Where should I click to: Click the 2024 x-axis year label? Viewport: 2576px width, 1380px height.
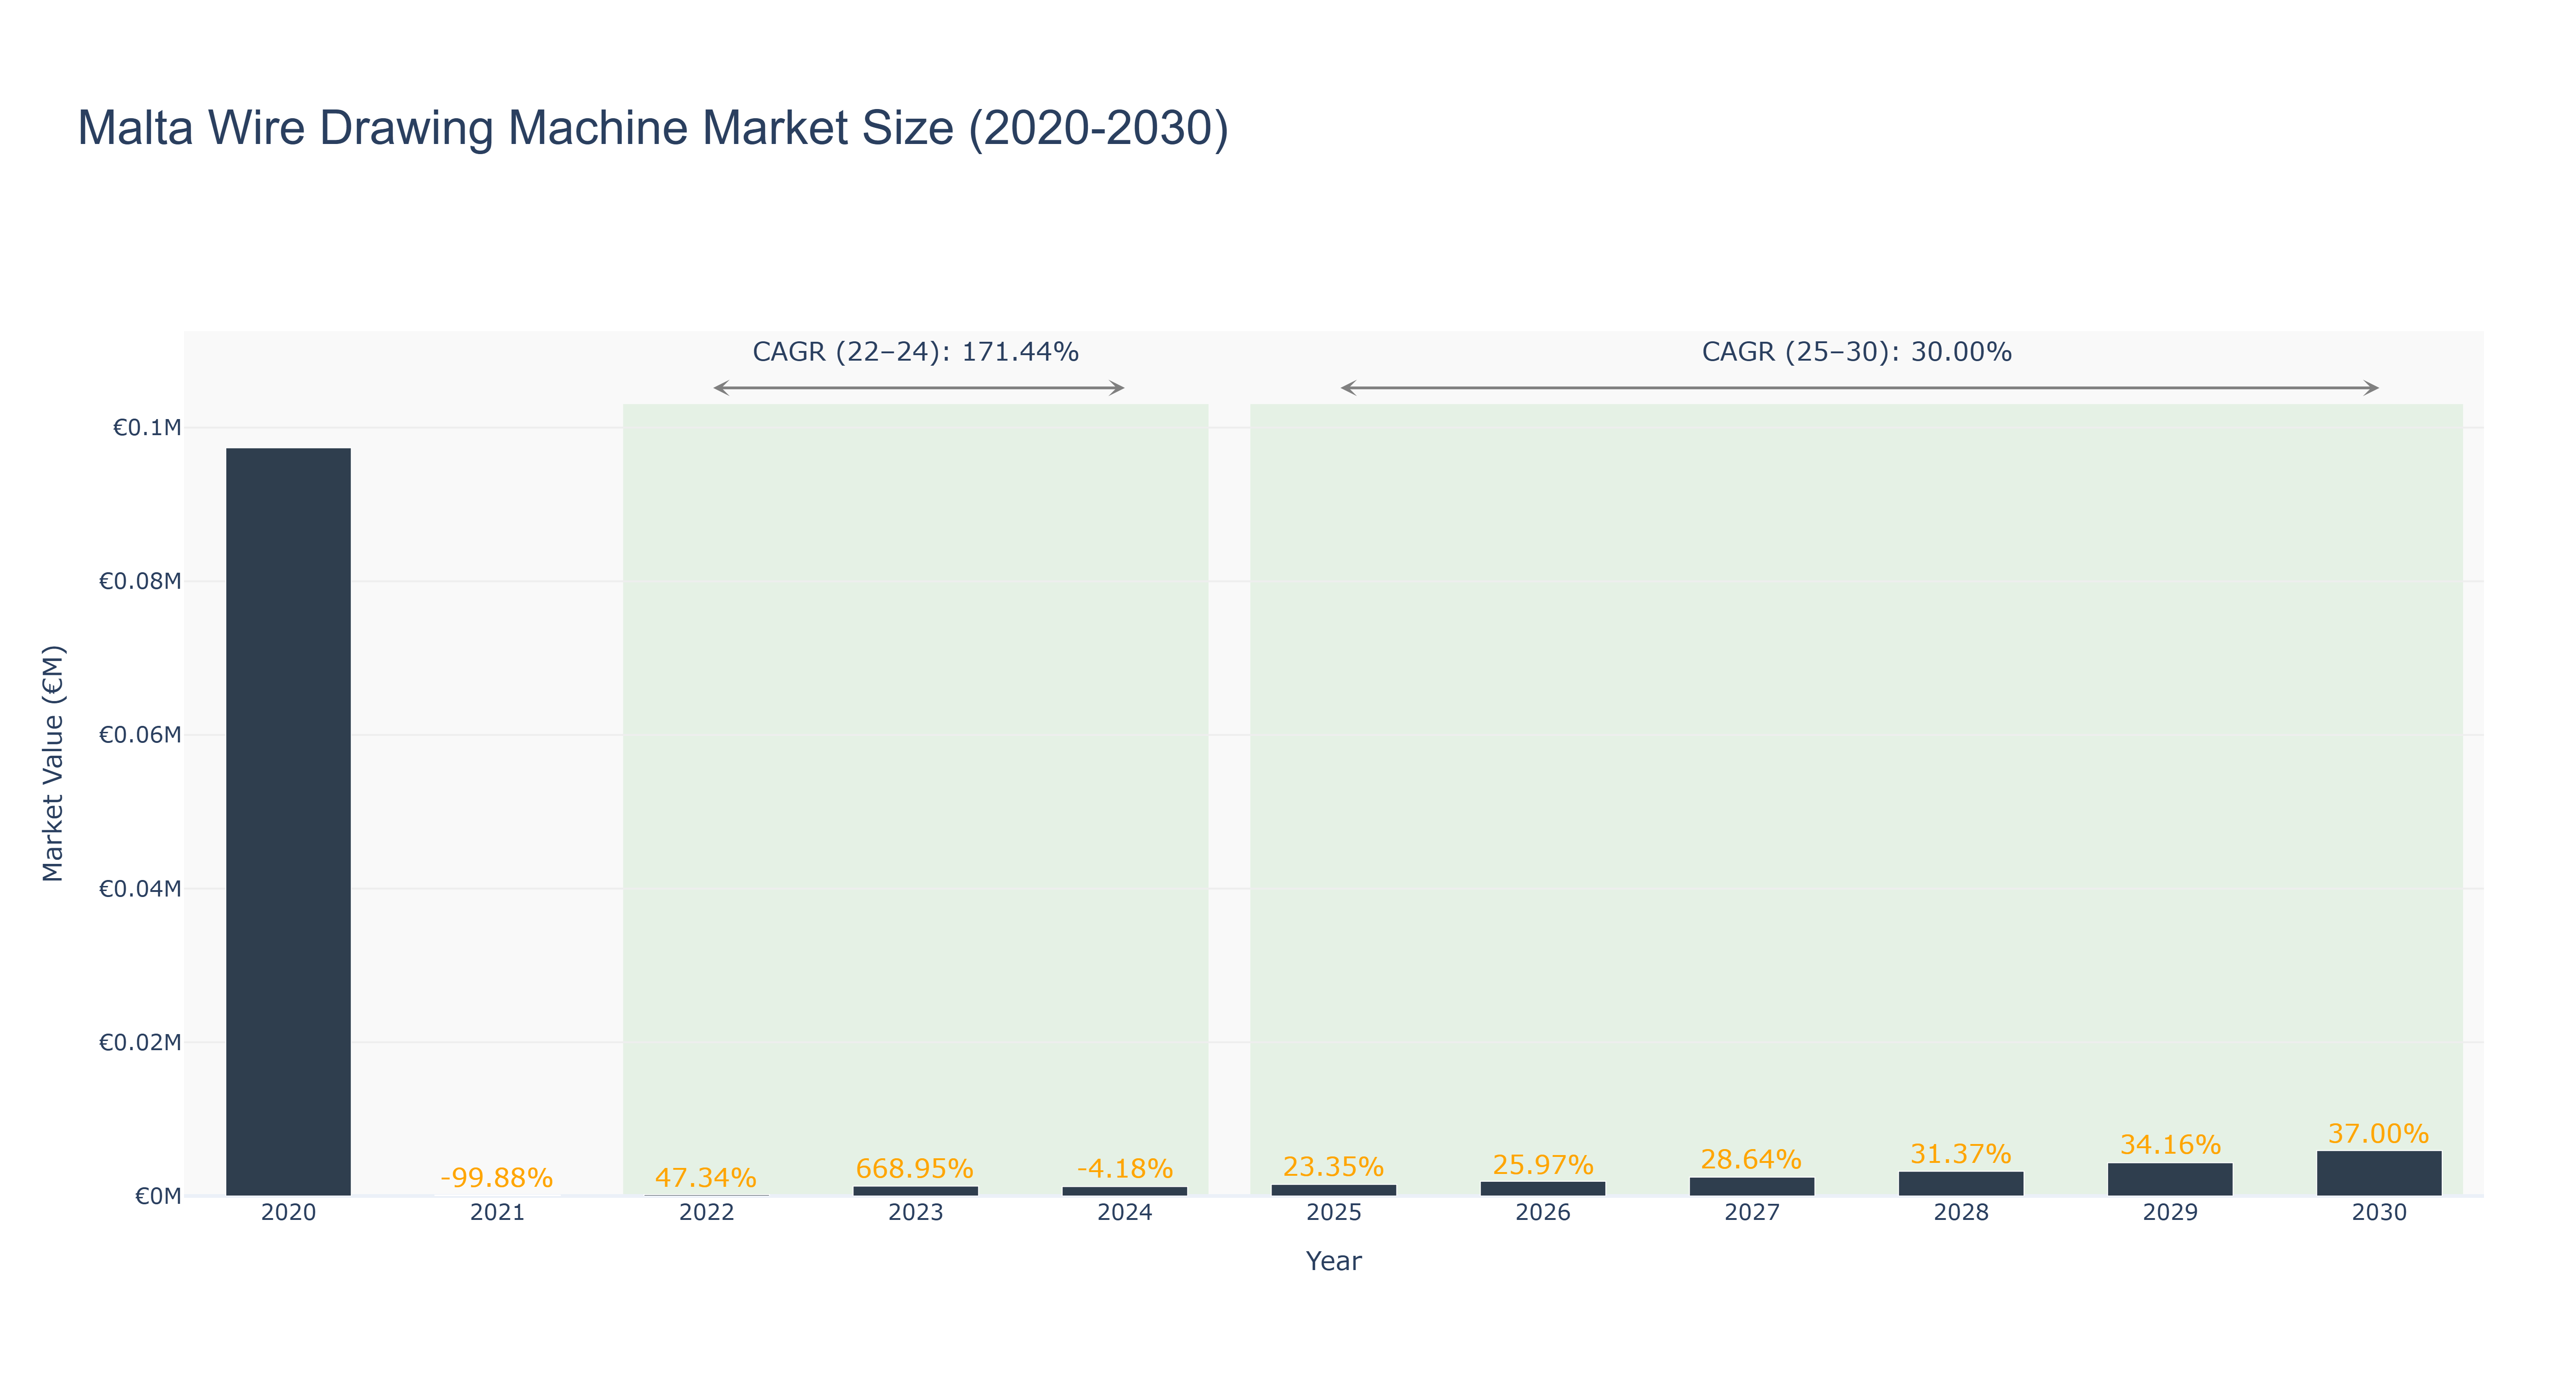tap(1125, 1213)
